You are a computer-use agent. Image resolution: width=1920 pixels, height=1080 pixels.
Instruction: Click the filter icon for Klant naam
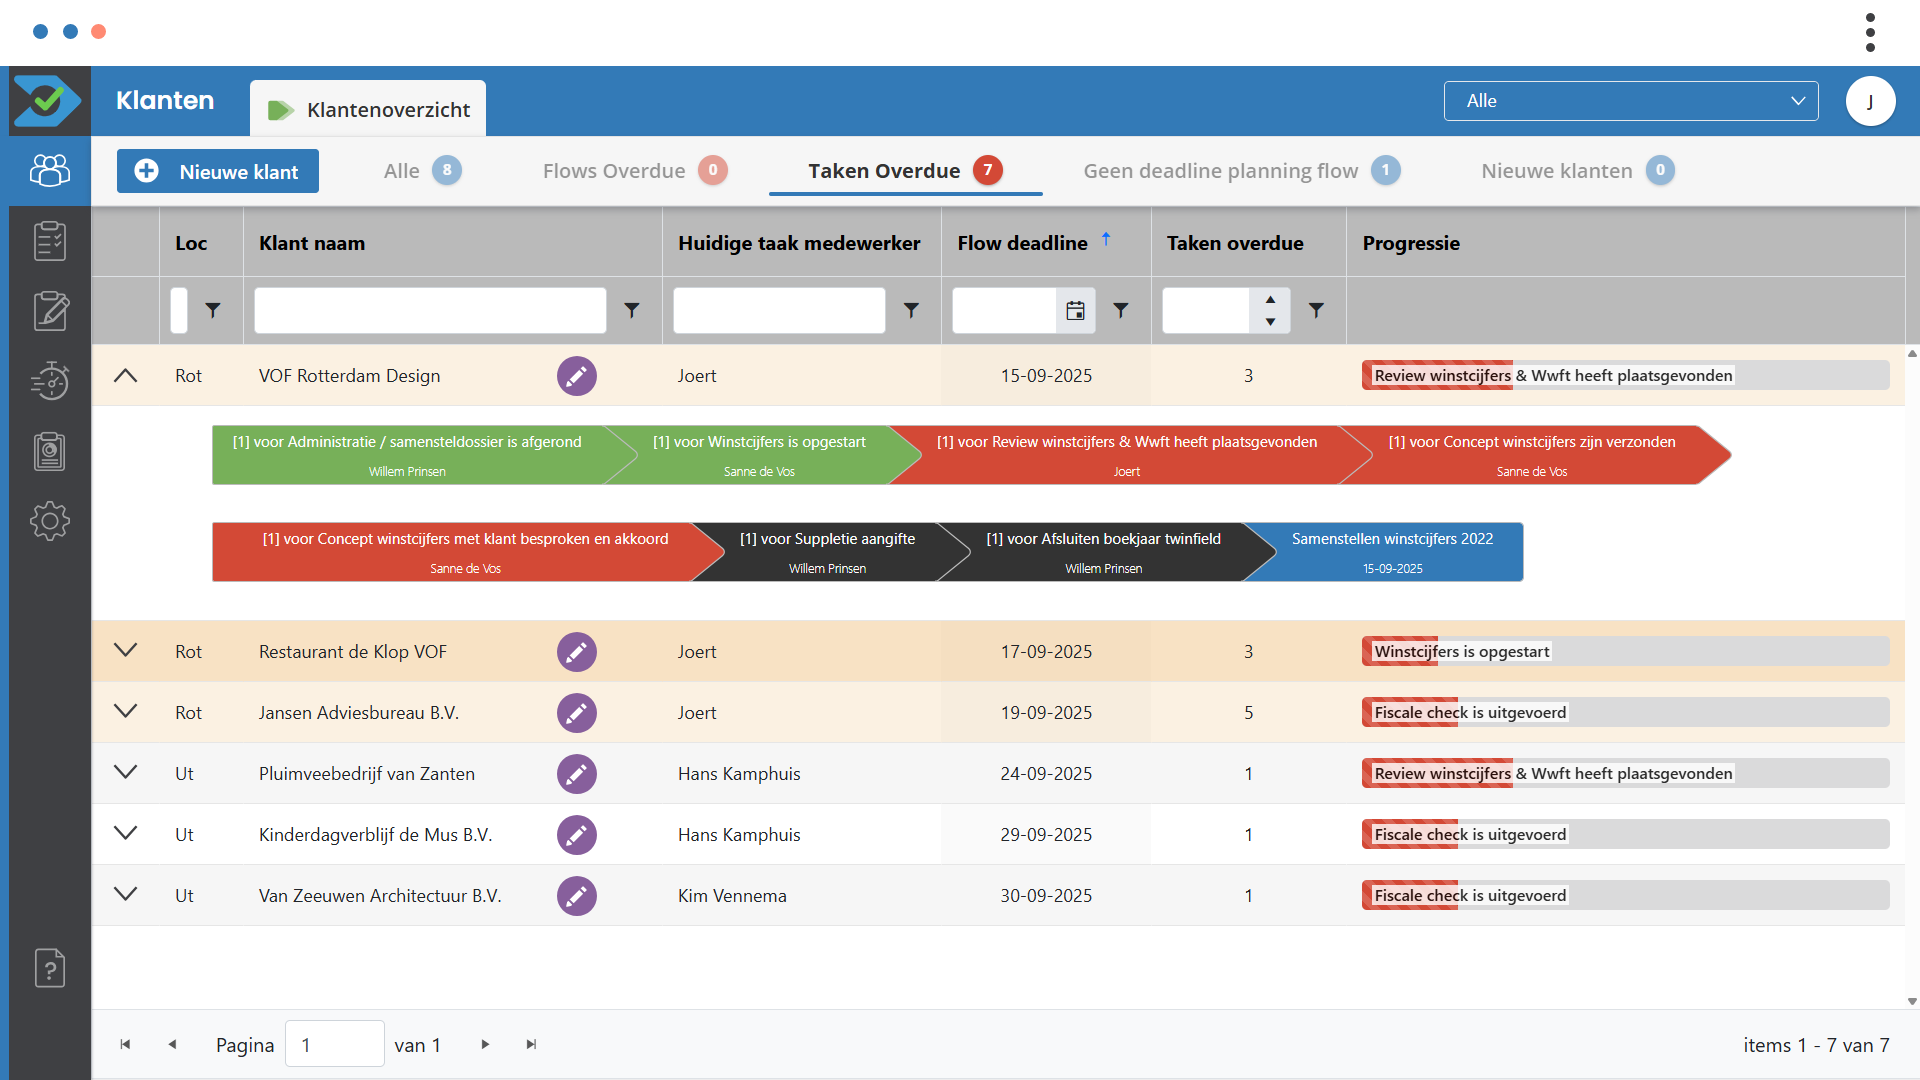[x=632, y=310]
